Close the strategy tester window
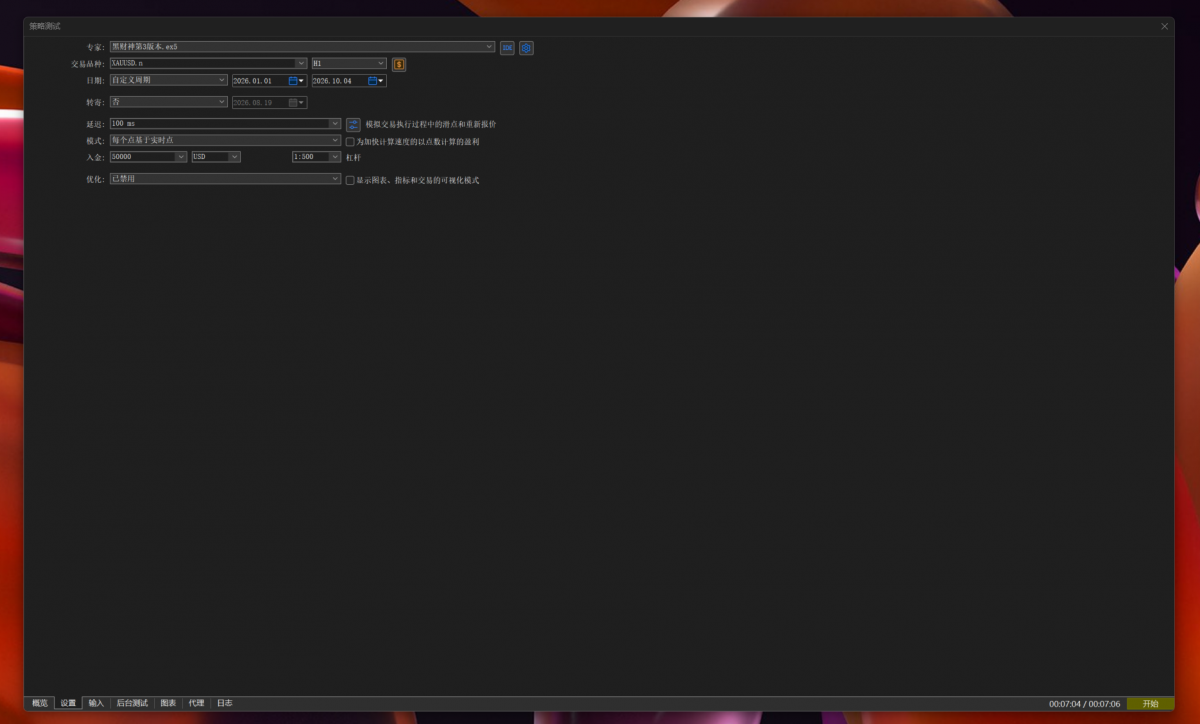 1164,26
